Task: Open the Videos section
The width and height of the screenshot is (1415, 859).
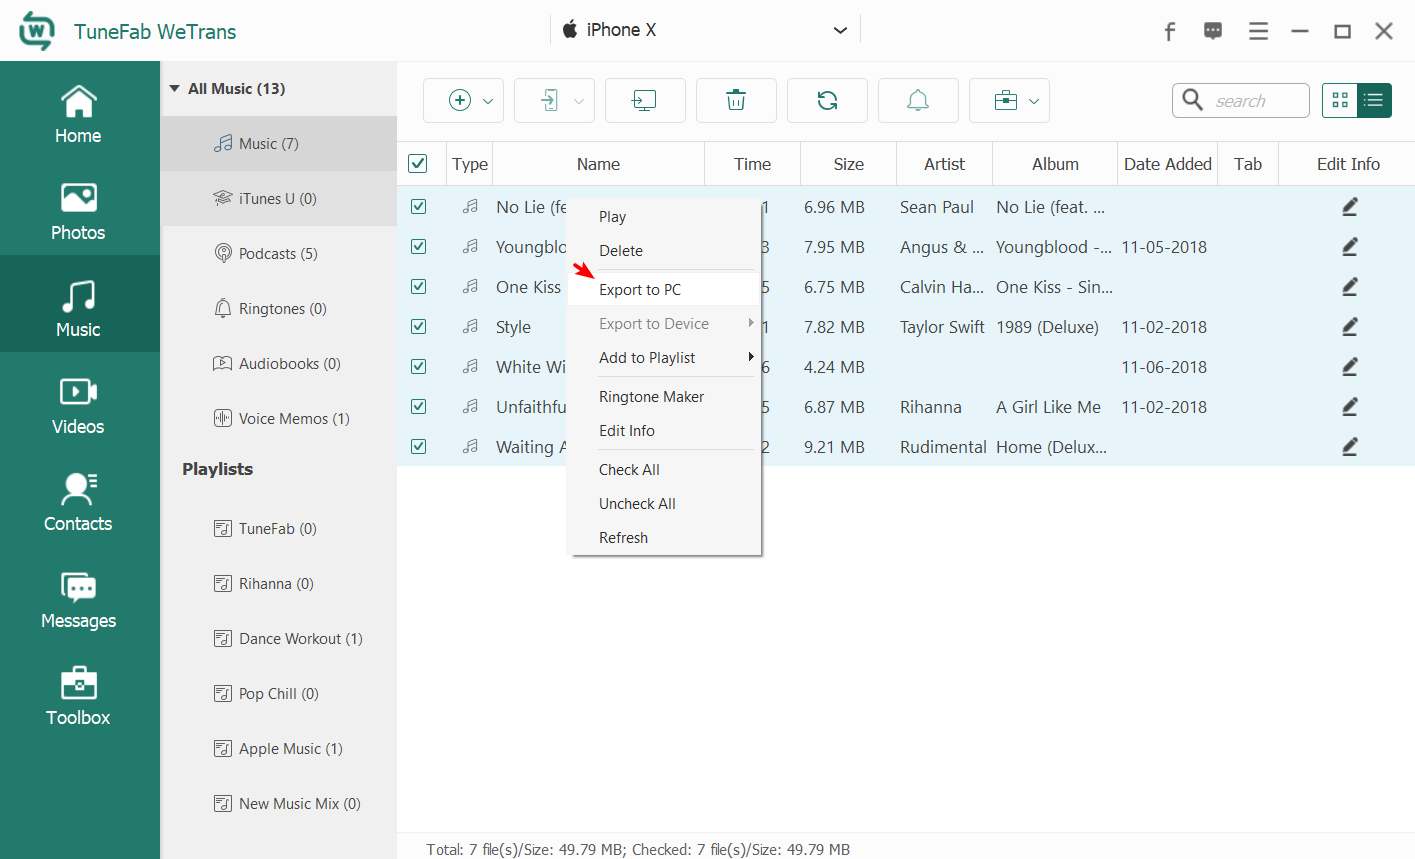Action: point(78,406)
